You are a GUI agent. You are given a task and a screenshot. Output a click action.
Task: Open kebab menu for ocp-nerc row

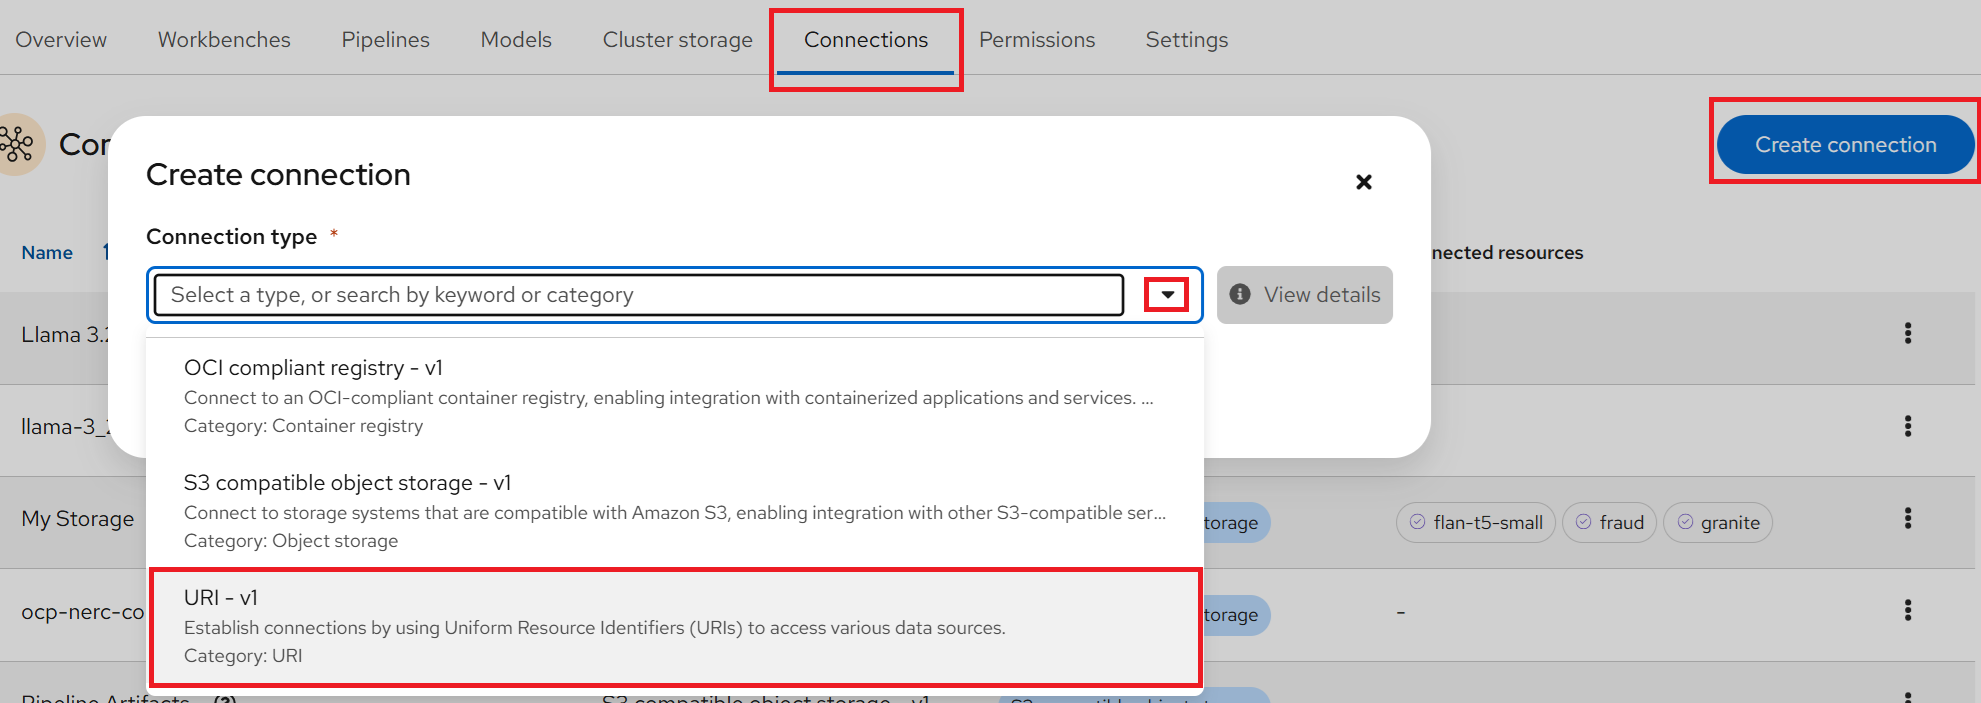click(1907, 610)
